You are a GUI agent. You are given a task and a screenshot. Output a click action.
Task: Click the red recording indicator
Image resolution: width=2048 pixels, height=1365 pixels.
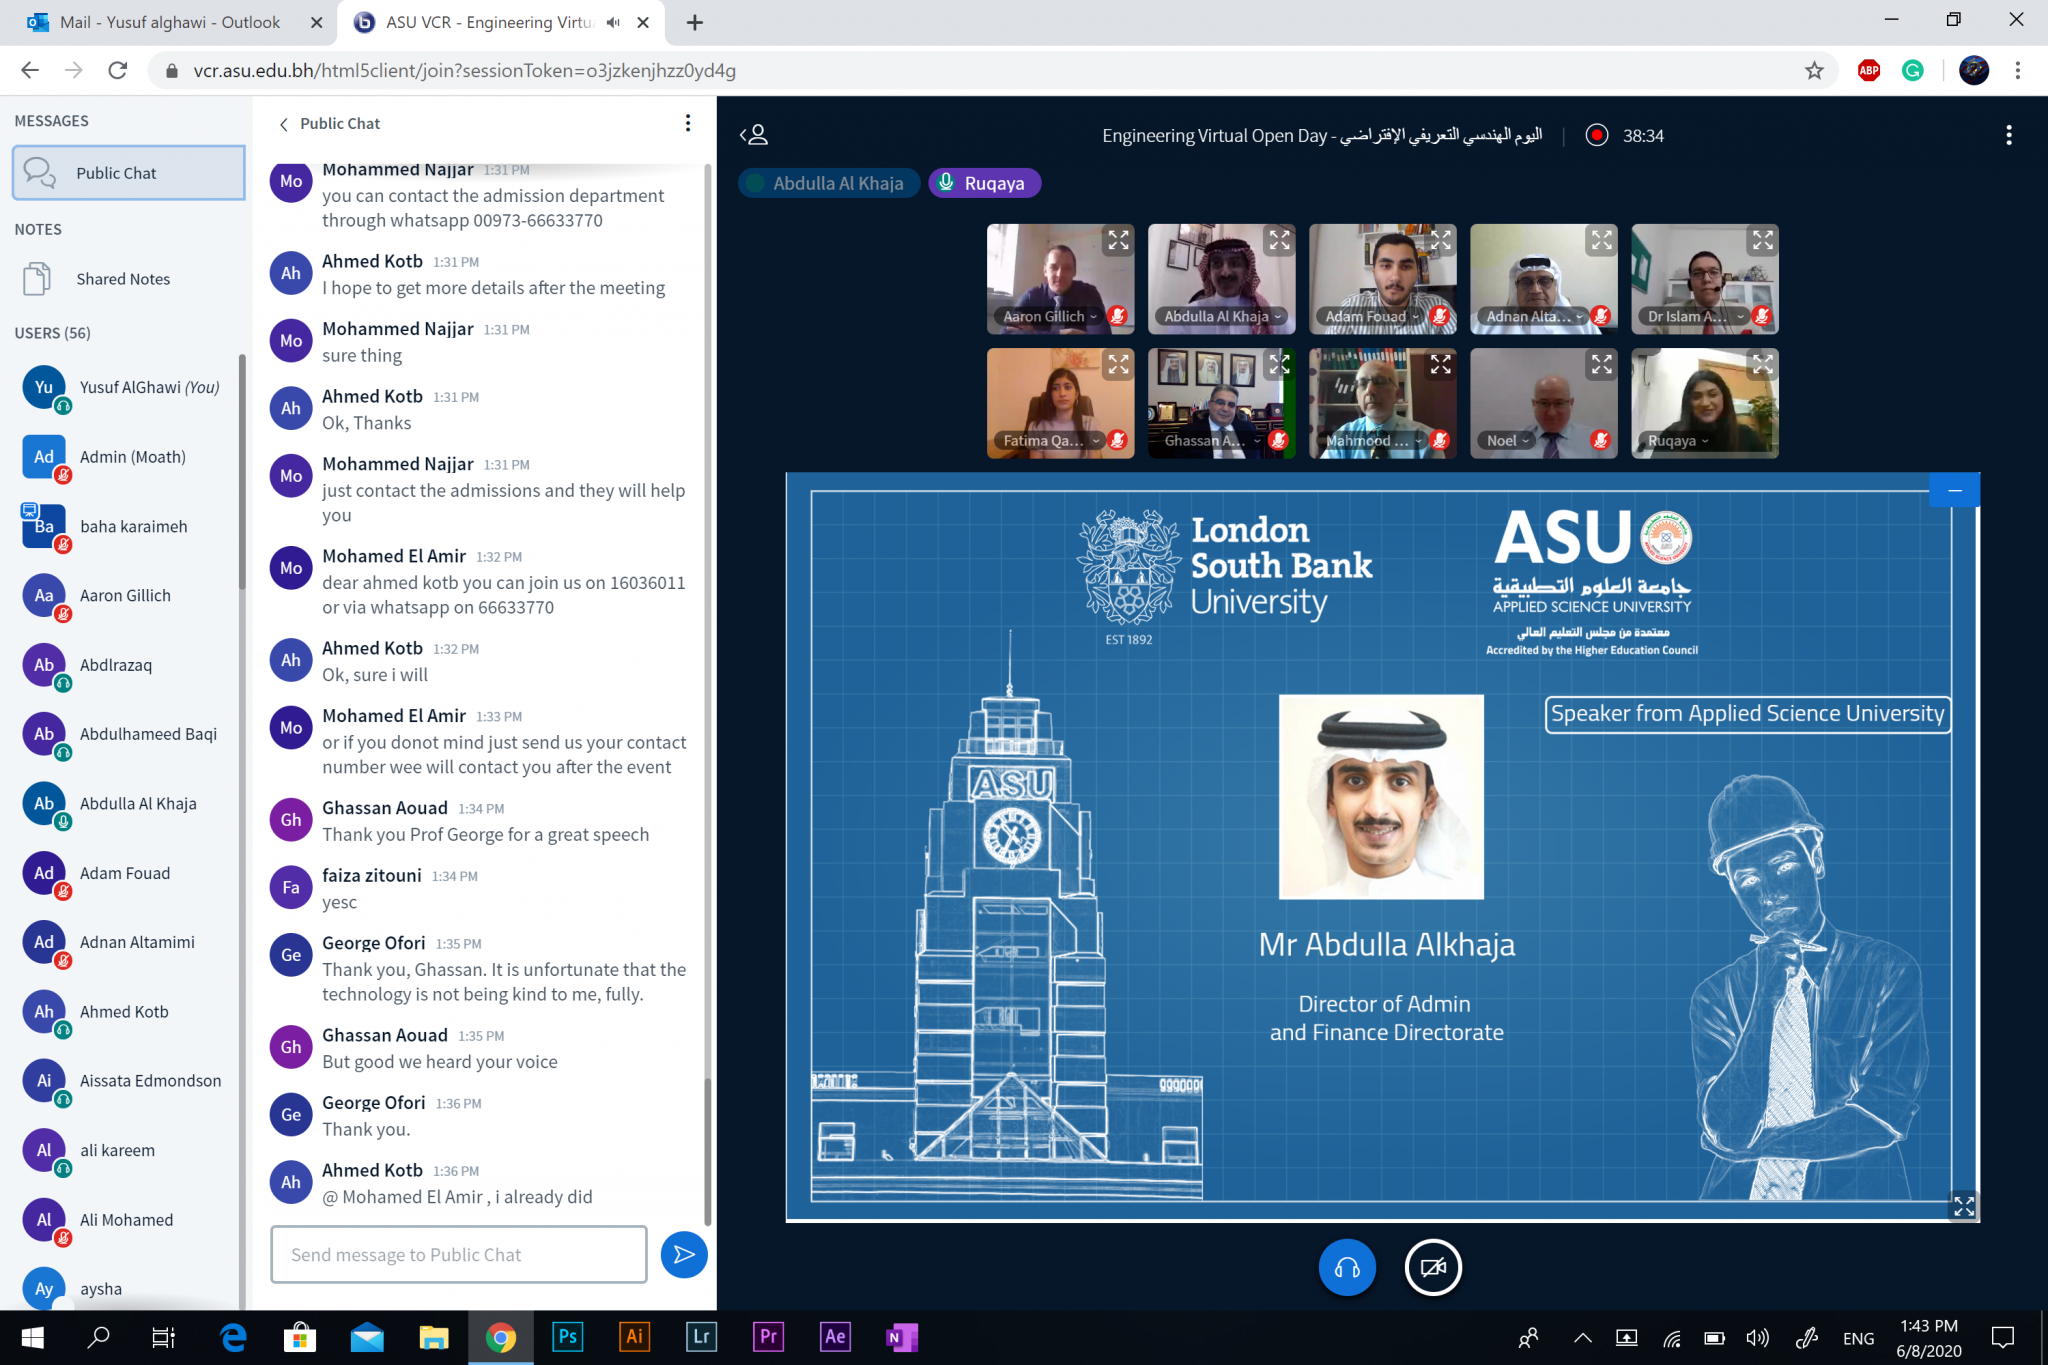1596,135
